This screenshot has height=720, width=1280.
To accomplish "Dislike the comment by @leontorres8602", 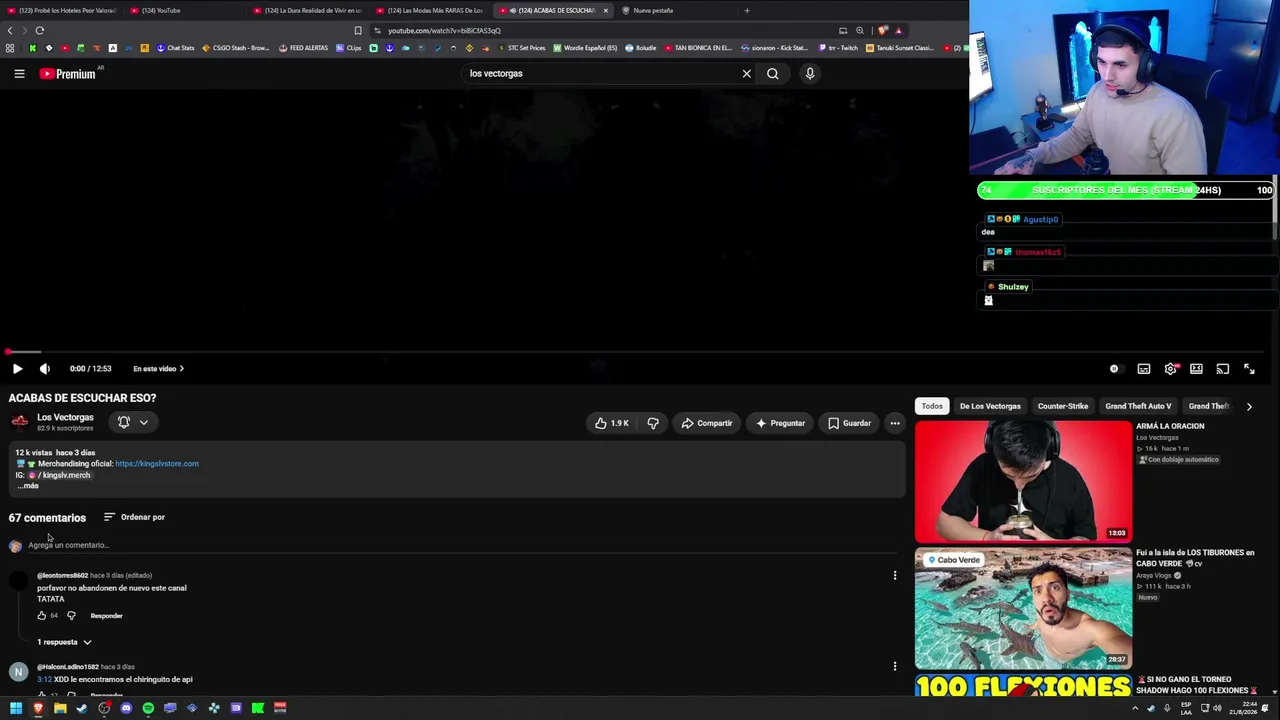I will point(71,616).
